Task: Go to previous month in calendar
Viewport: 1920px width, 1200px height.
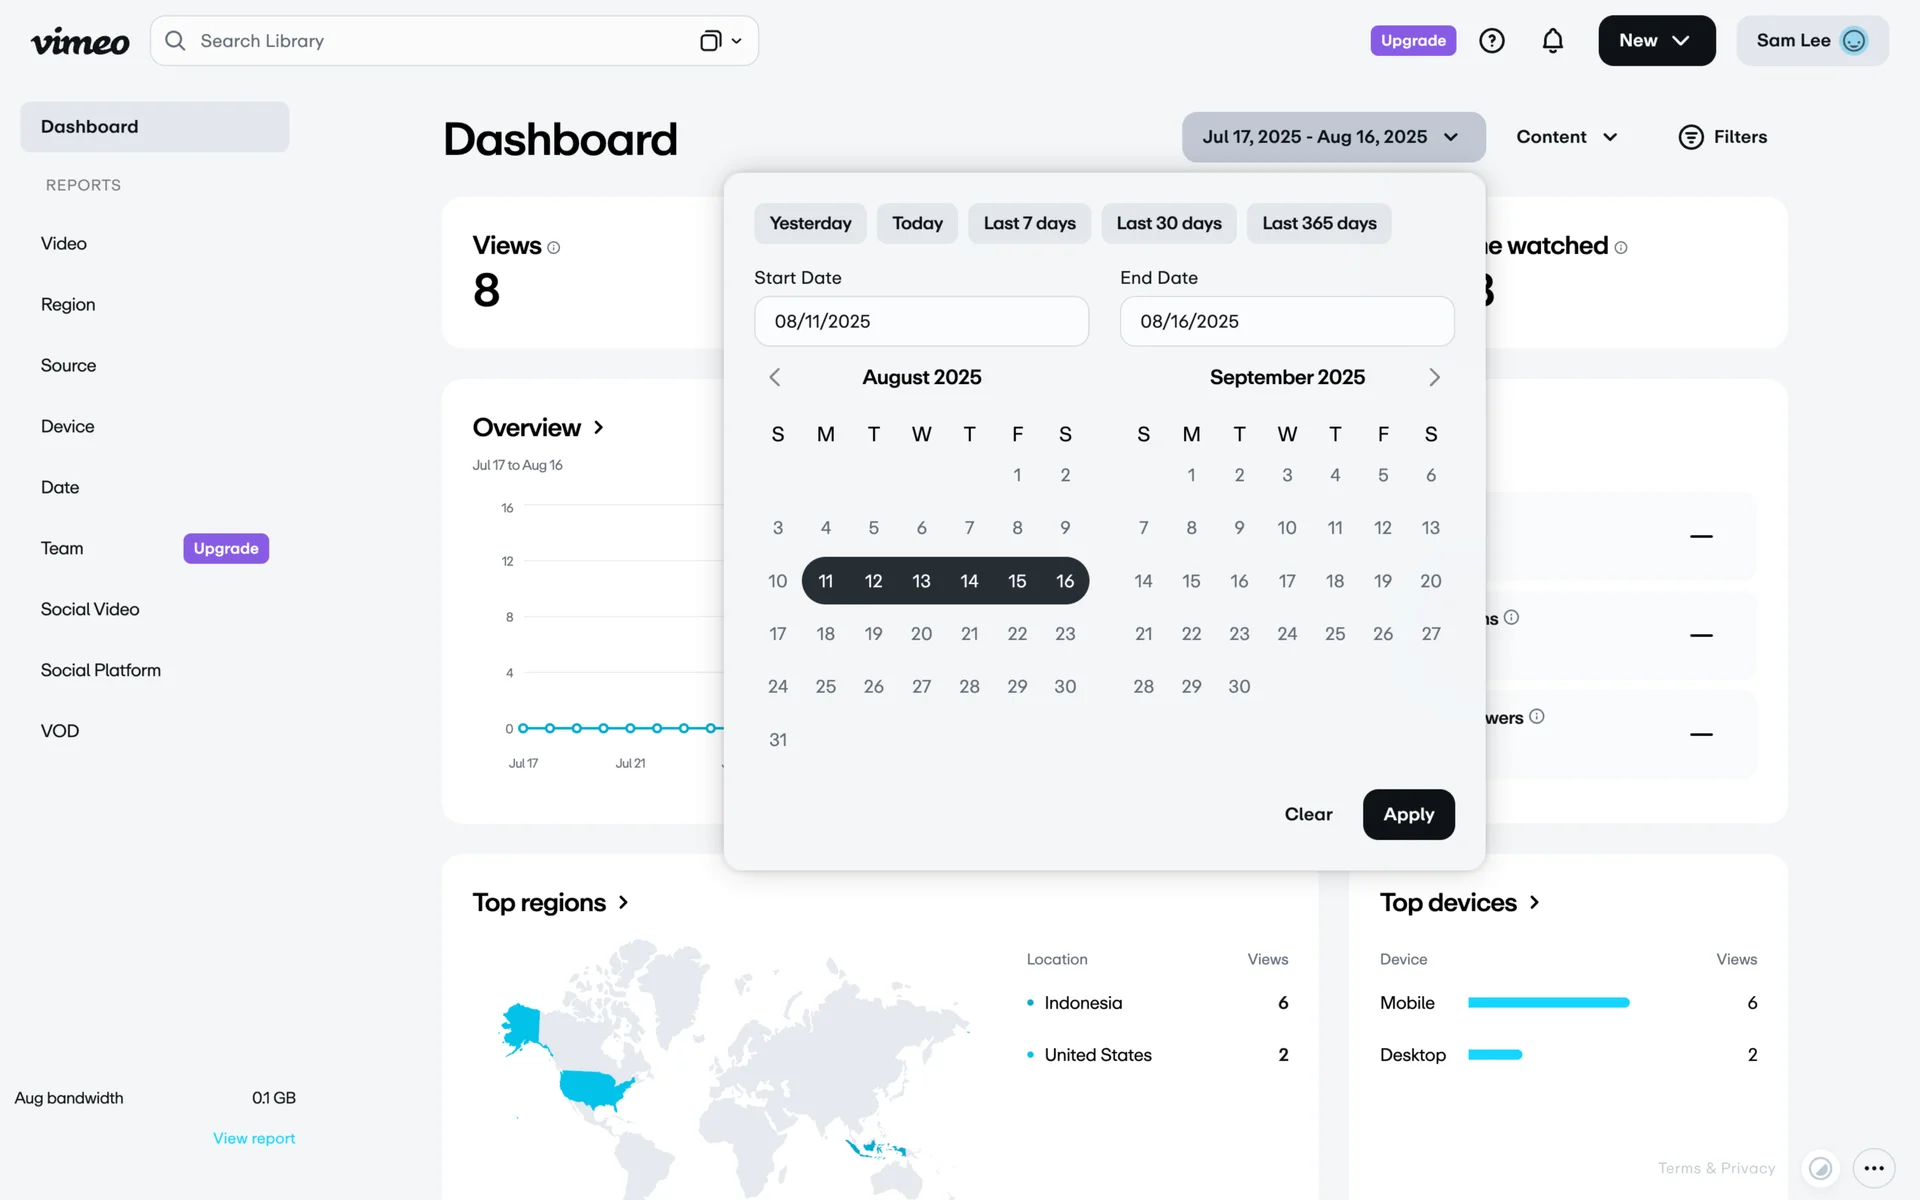Action: tap(775, 377)
